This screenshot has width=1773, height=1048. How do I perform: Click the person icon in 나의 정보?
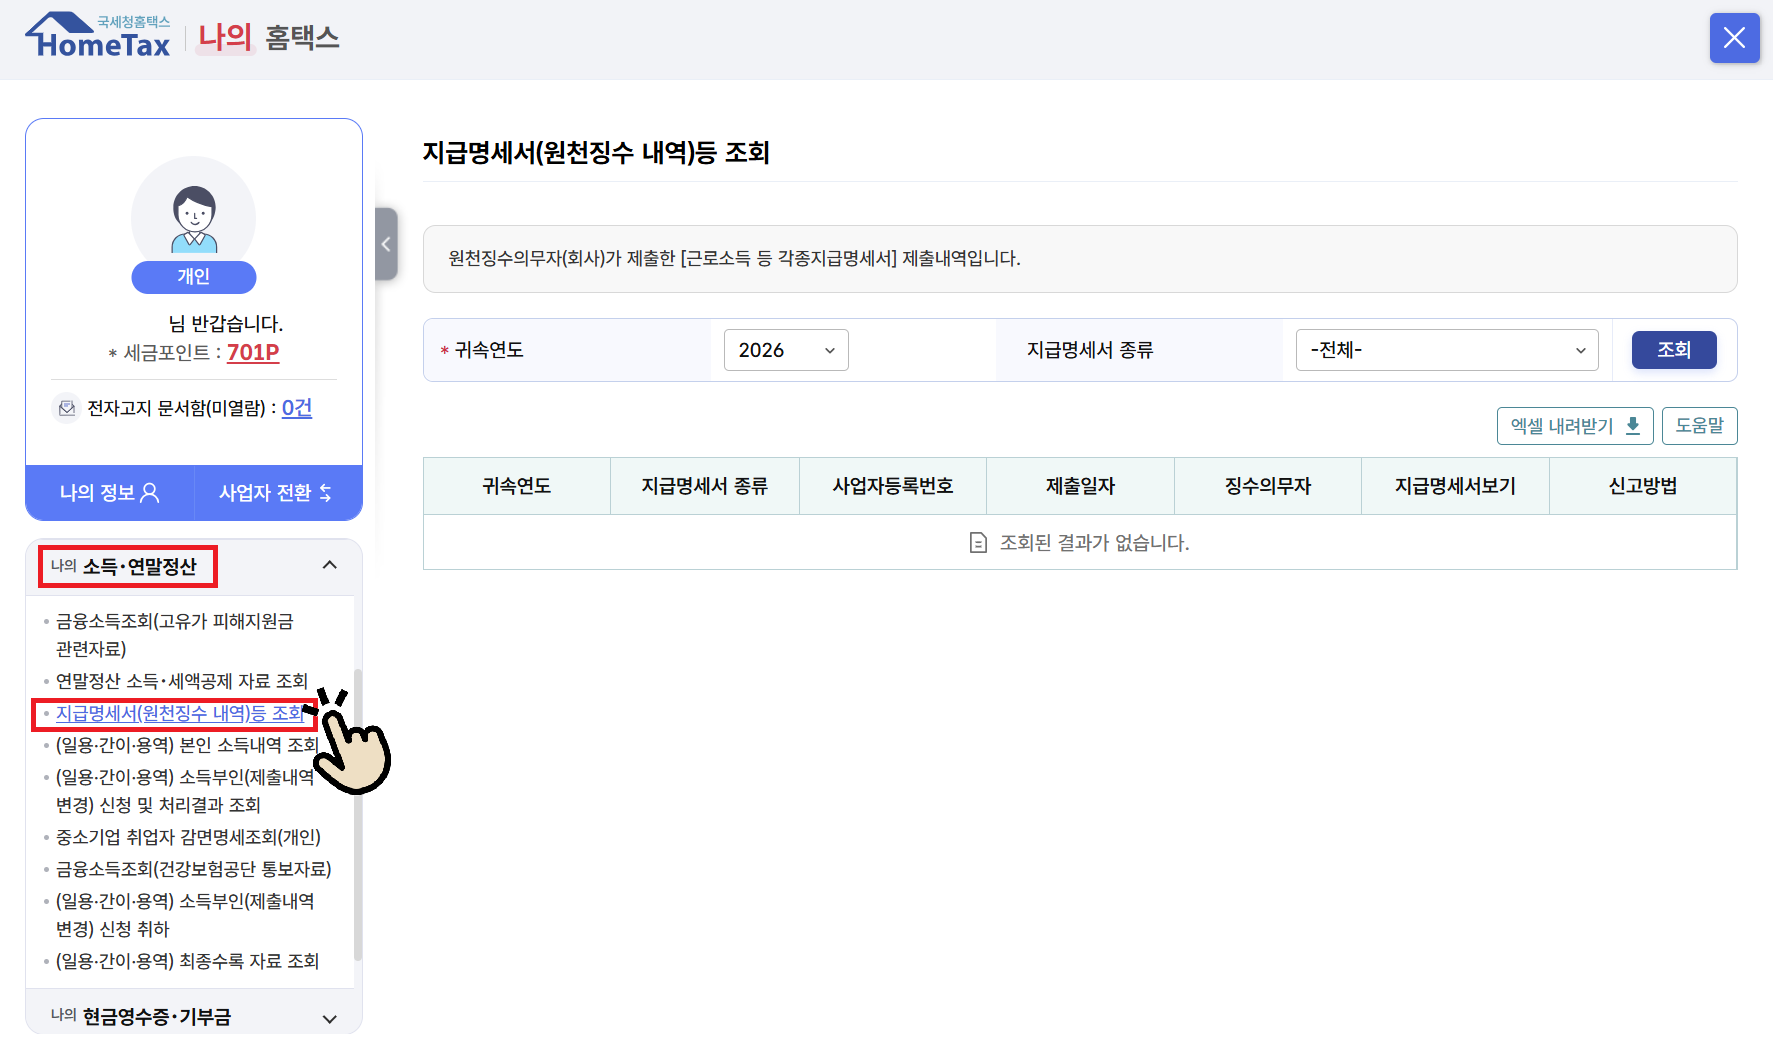click(x=150, y=493)
